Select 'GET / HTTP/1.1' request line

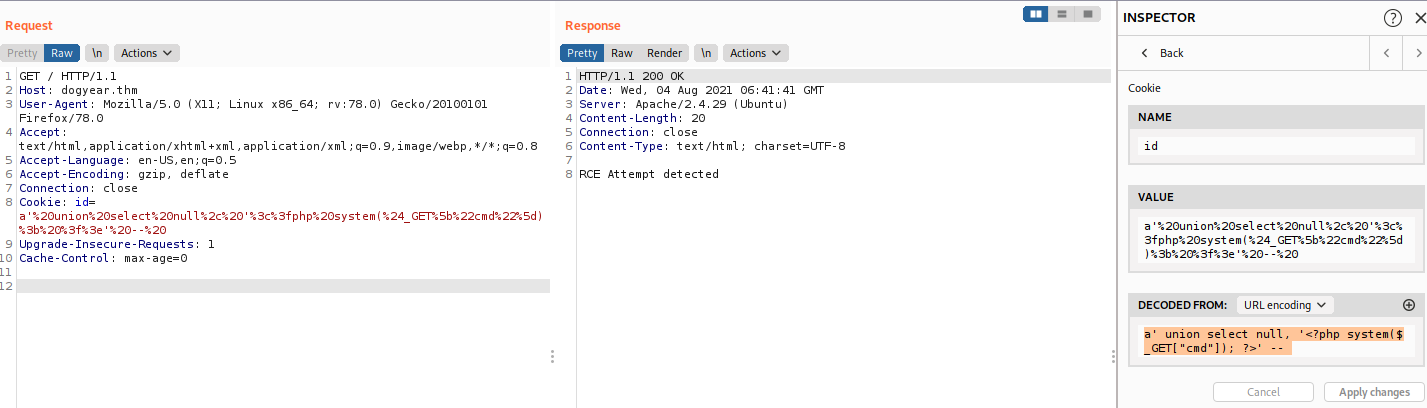pyautogui.click(x=67, y=76)
